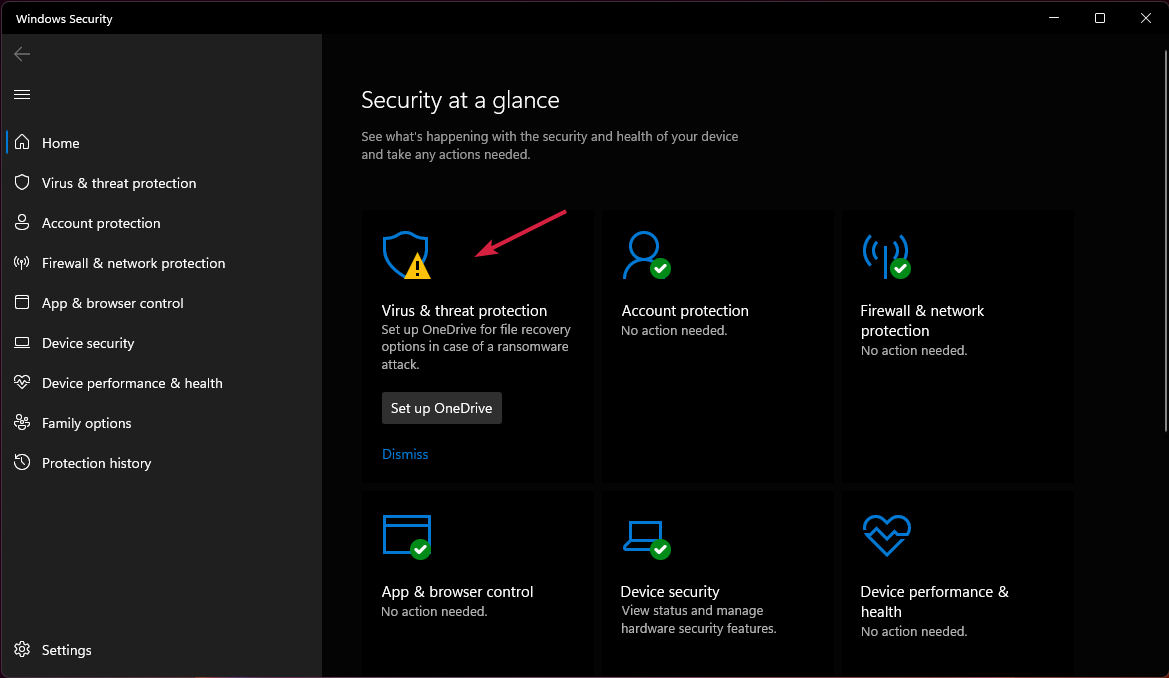
Task: Click the Set up OneDrive button
Action: (x=441, y=408)
